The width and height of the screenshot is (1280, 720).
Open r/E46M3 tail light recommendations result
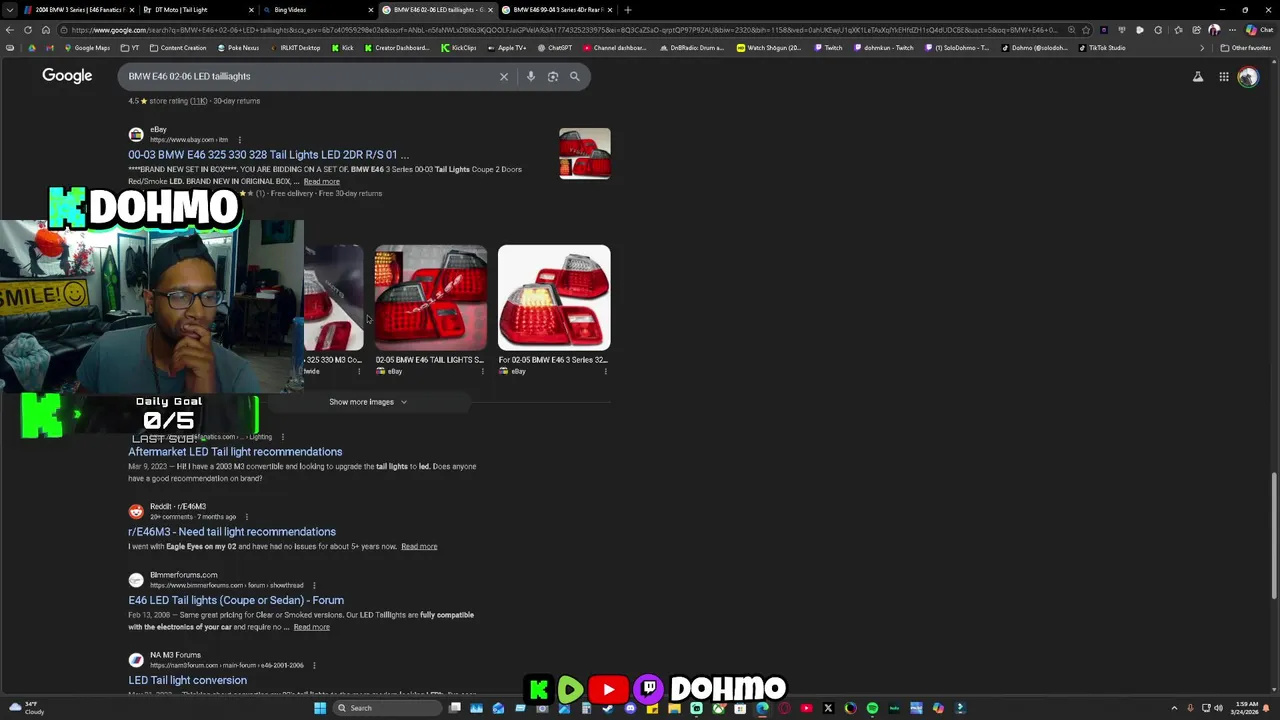[x=232, y=532]
